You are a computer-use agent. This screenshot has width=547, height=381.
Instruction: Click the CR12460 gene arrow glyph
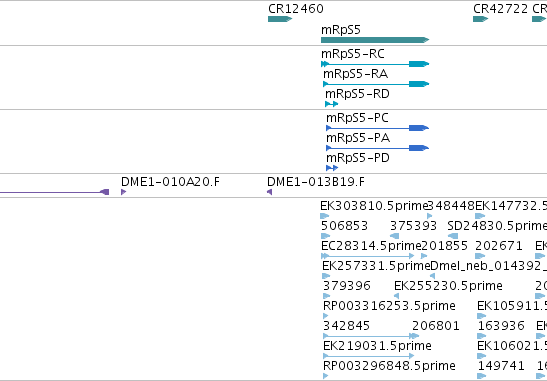(x=280, y=19)
